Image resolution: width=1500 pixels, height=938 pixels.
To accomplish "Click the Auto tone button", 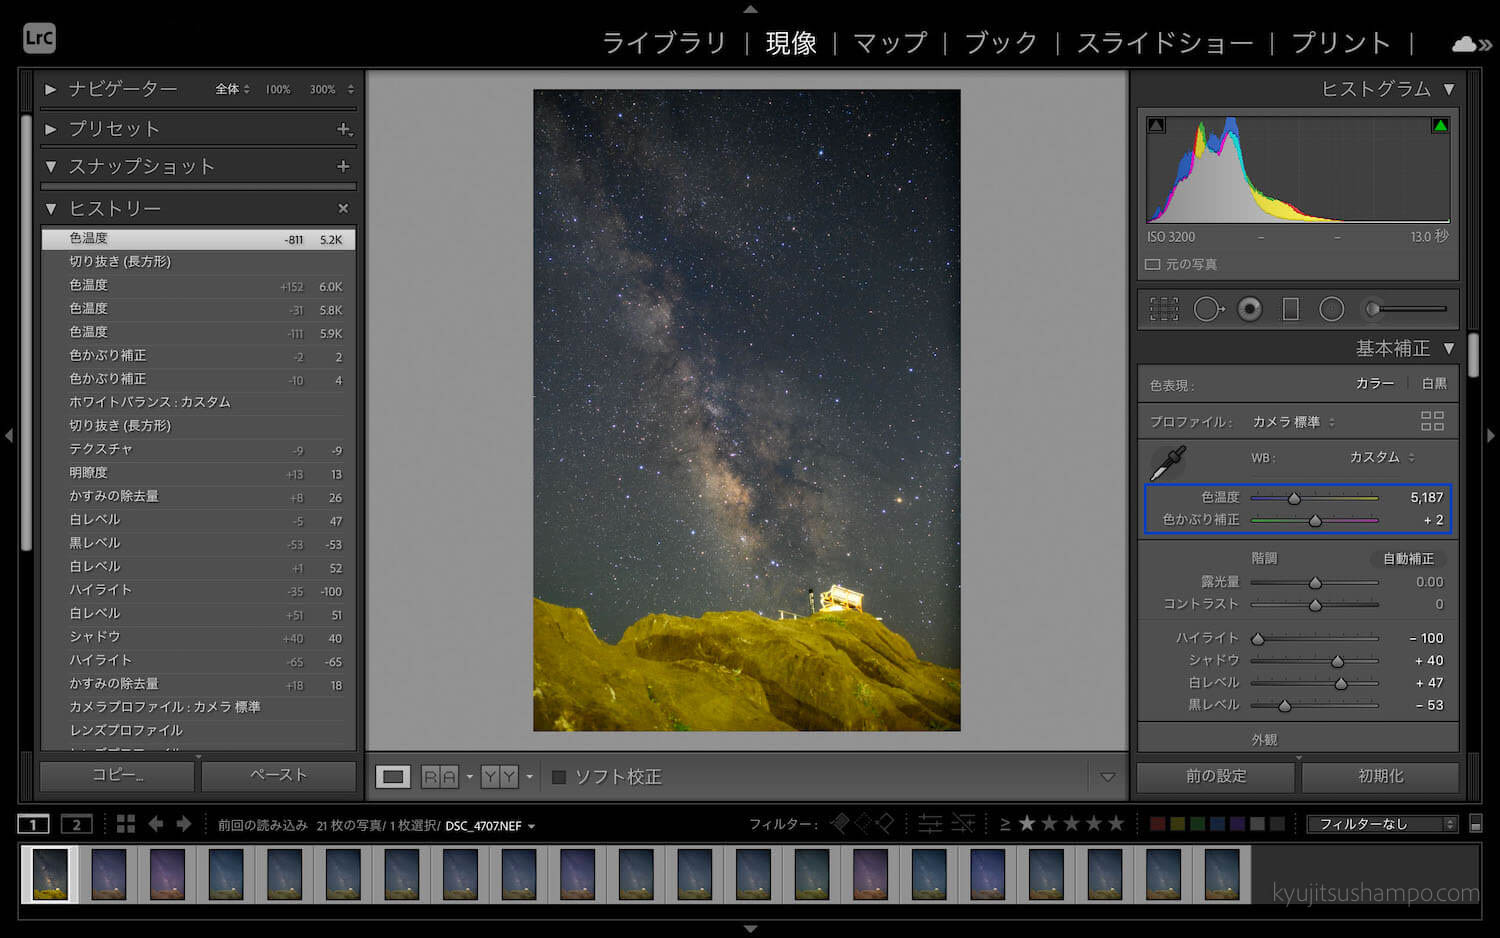I will 1408,559.
